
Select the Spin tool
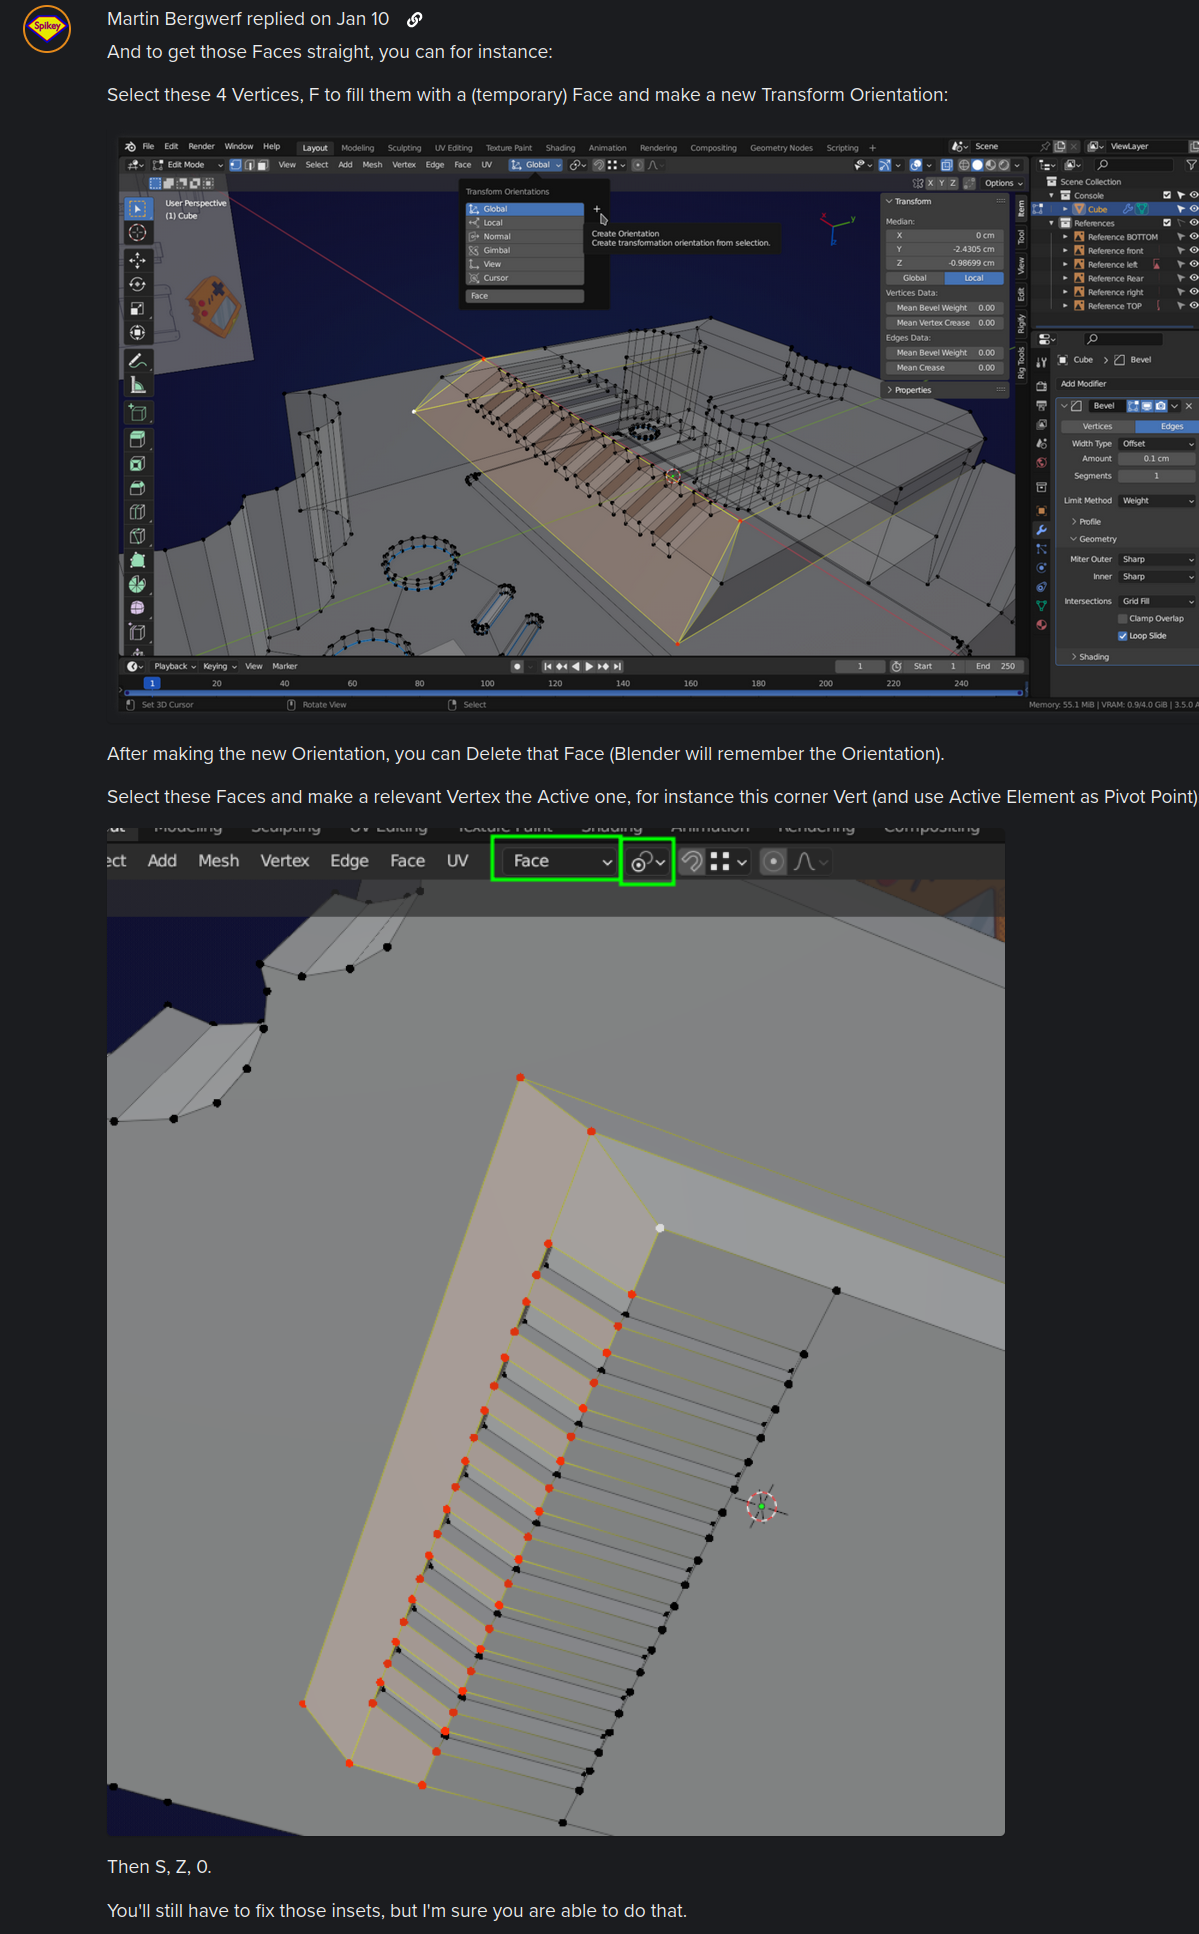138,584
